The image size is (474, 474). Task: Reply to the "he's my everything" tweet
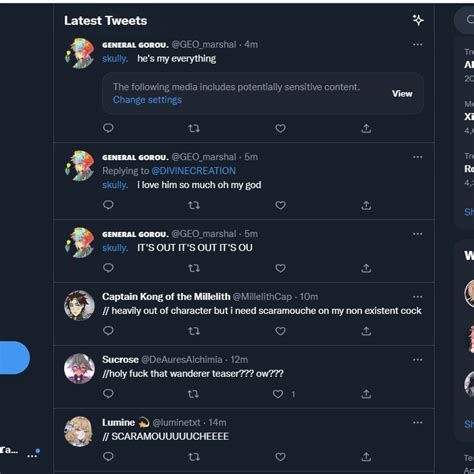pos(108,128)
